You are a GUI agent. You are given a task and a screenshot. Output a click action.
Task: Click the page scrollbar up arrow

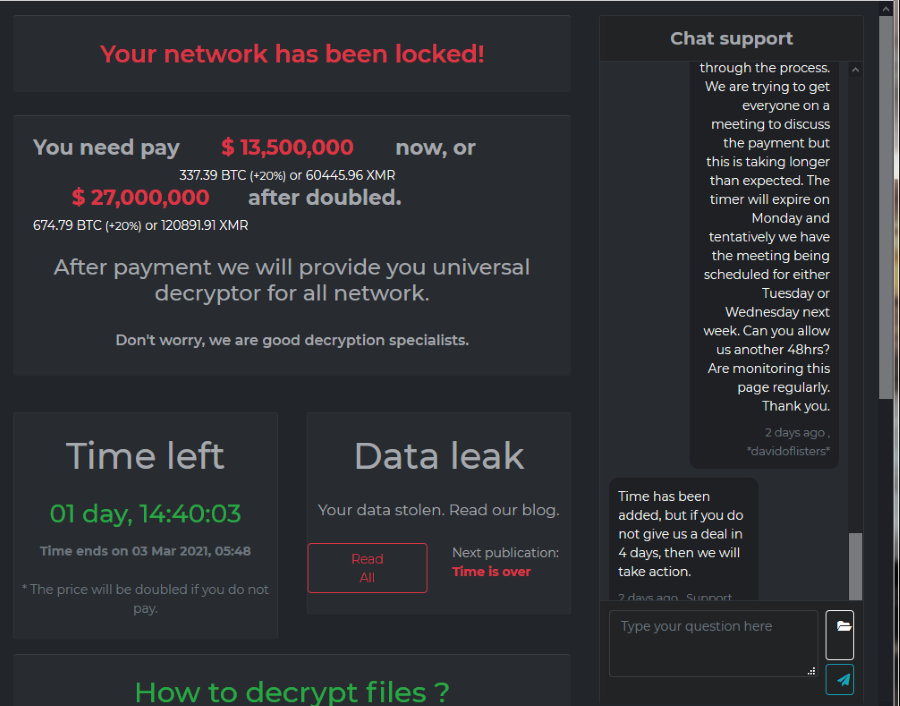pyautogui.click(x=886, y=8)
